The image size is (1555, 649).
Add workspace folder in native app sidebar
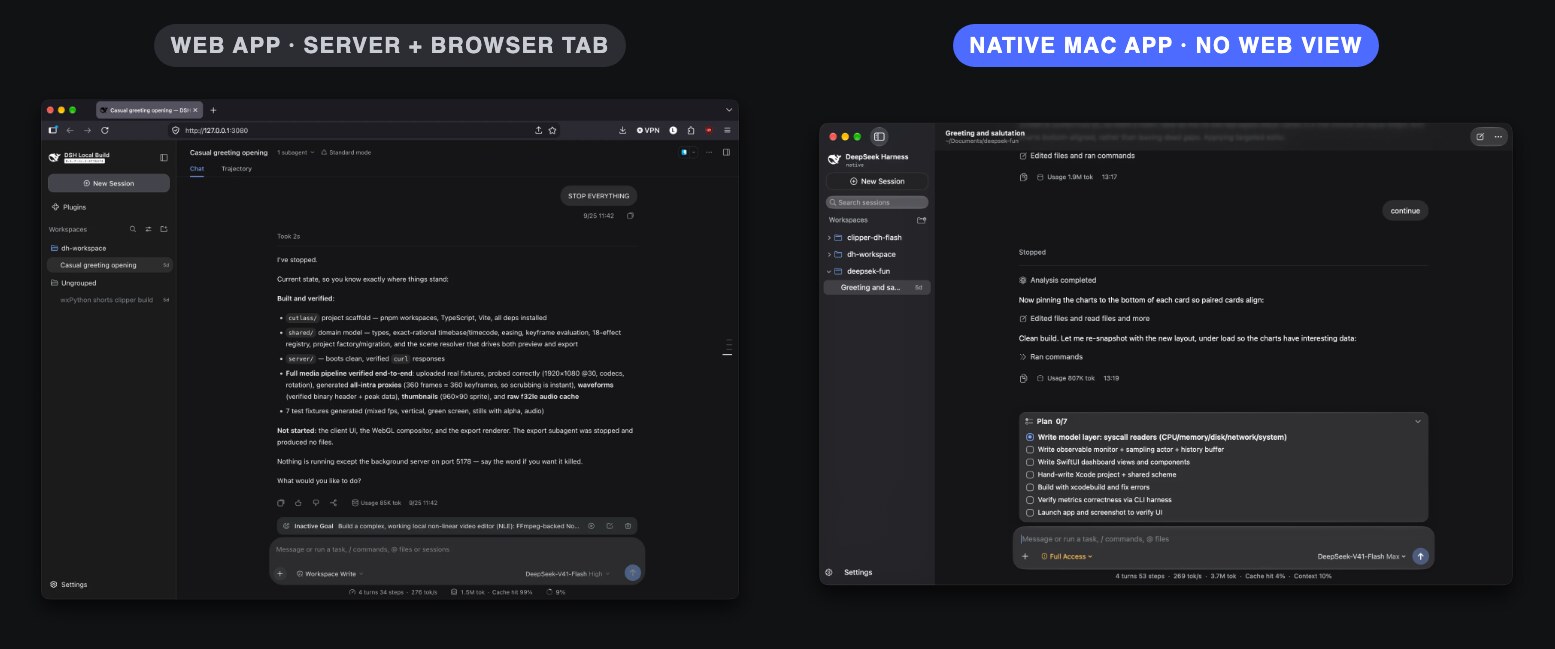(x=921, y=220)
